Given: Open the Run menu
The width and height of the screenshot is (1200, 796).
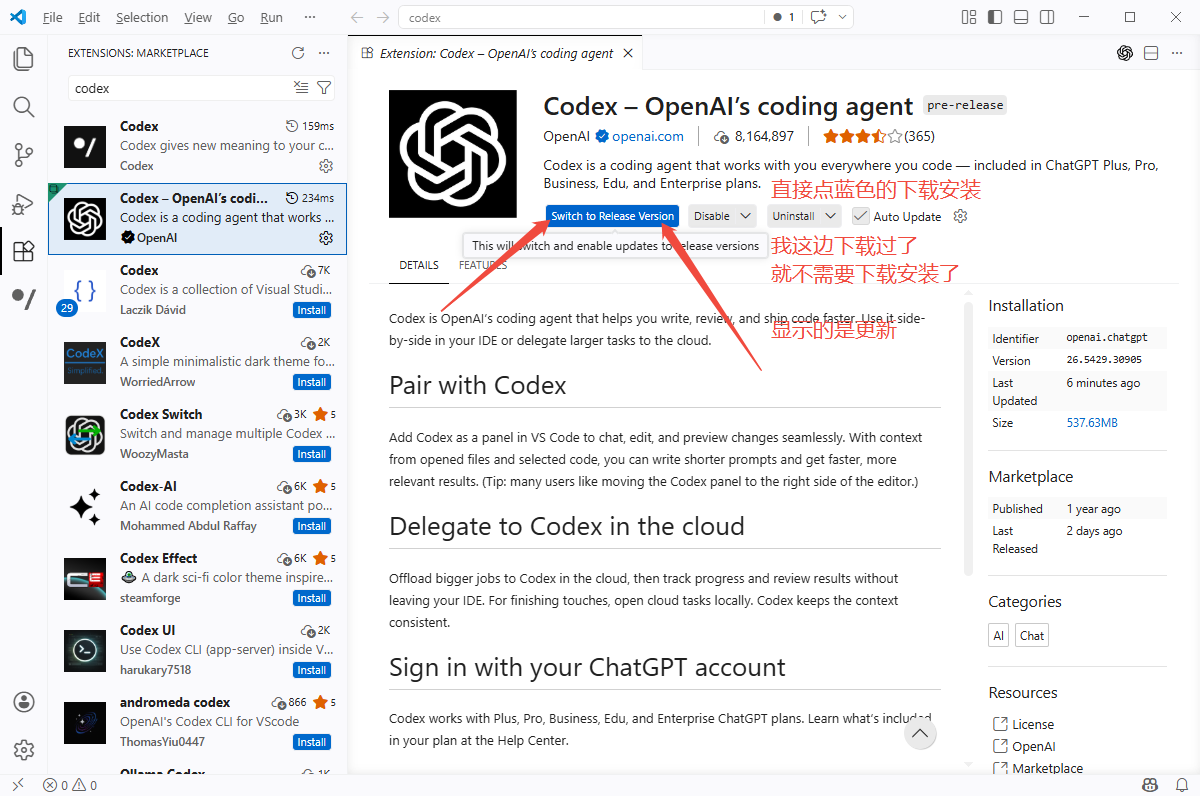Looking at the screenshot, I should 271,17.
